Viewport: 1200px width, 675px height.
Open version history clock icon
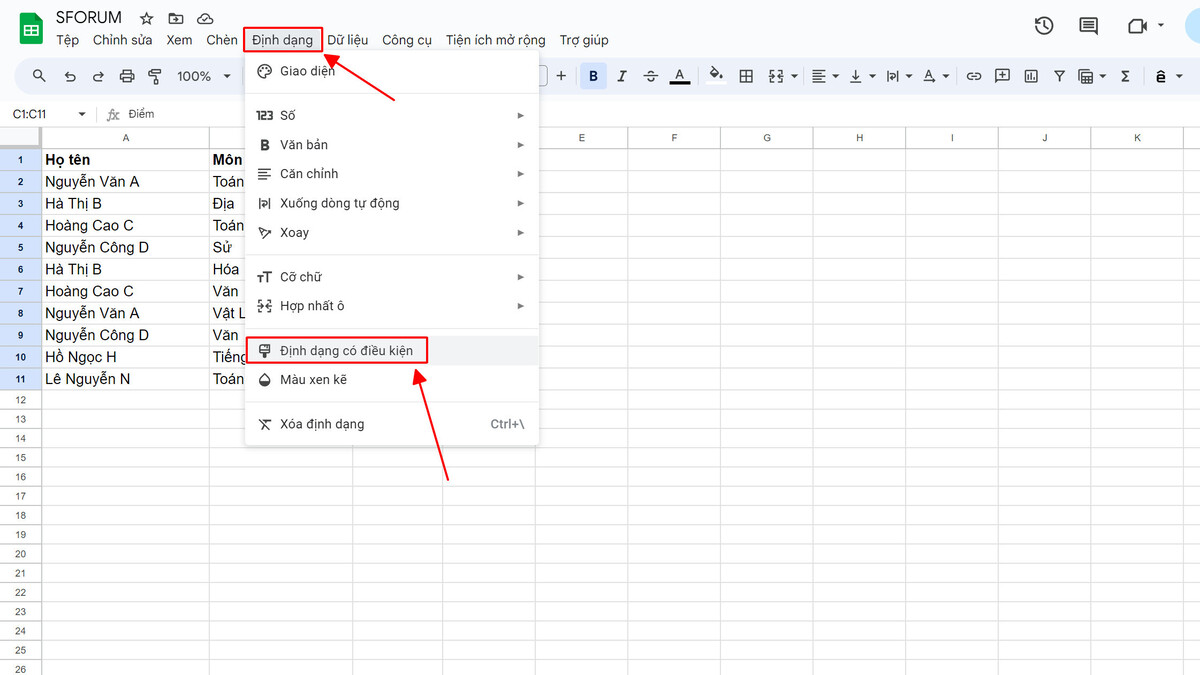(1044, 26)
